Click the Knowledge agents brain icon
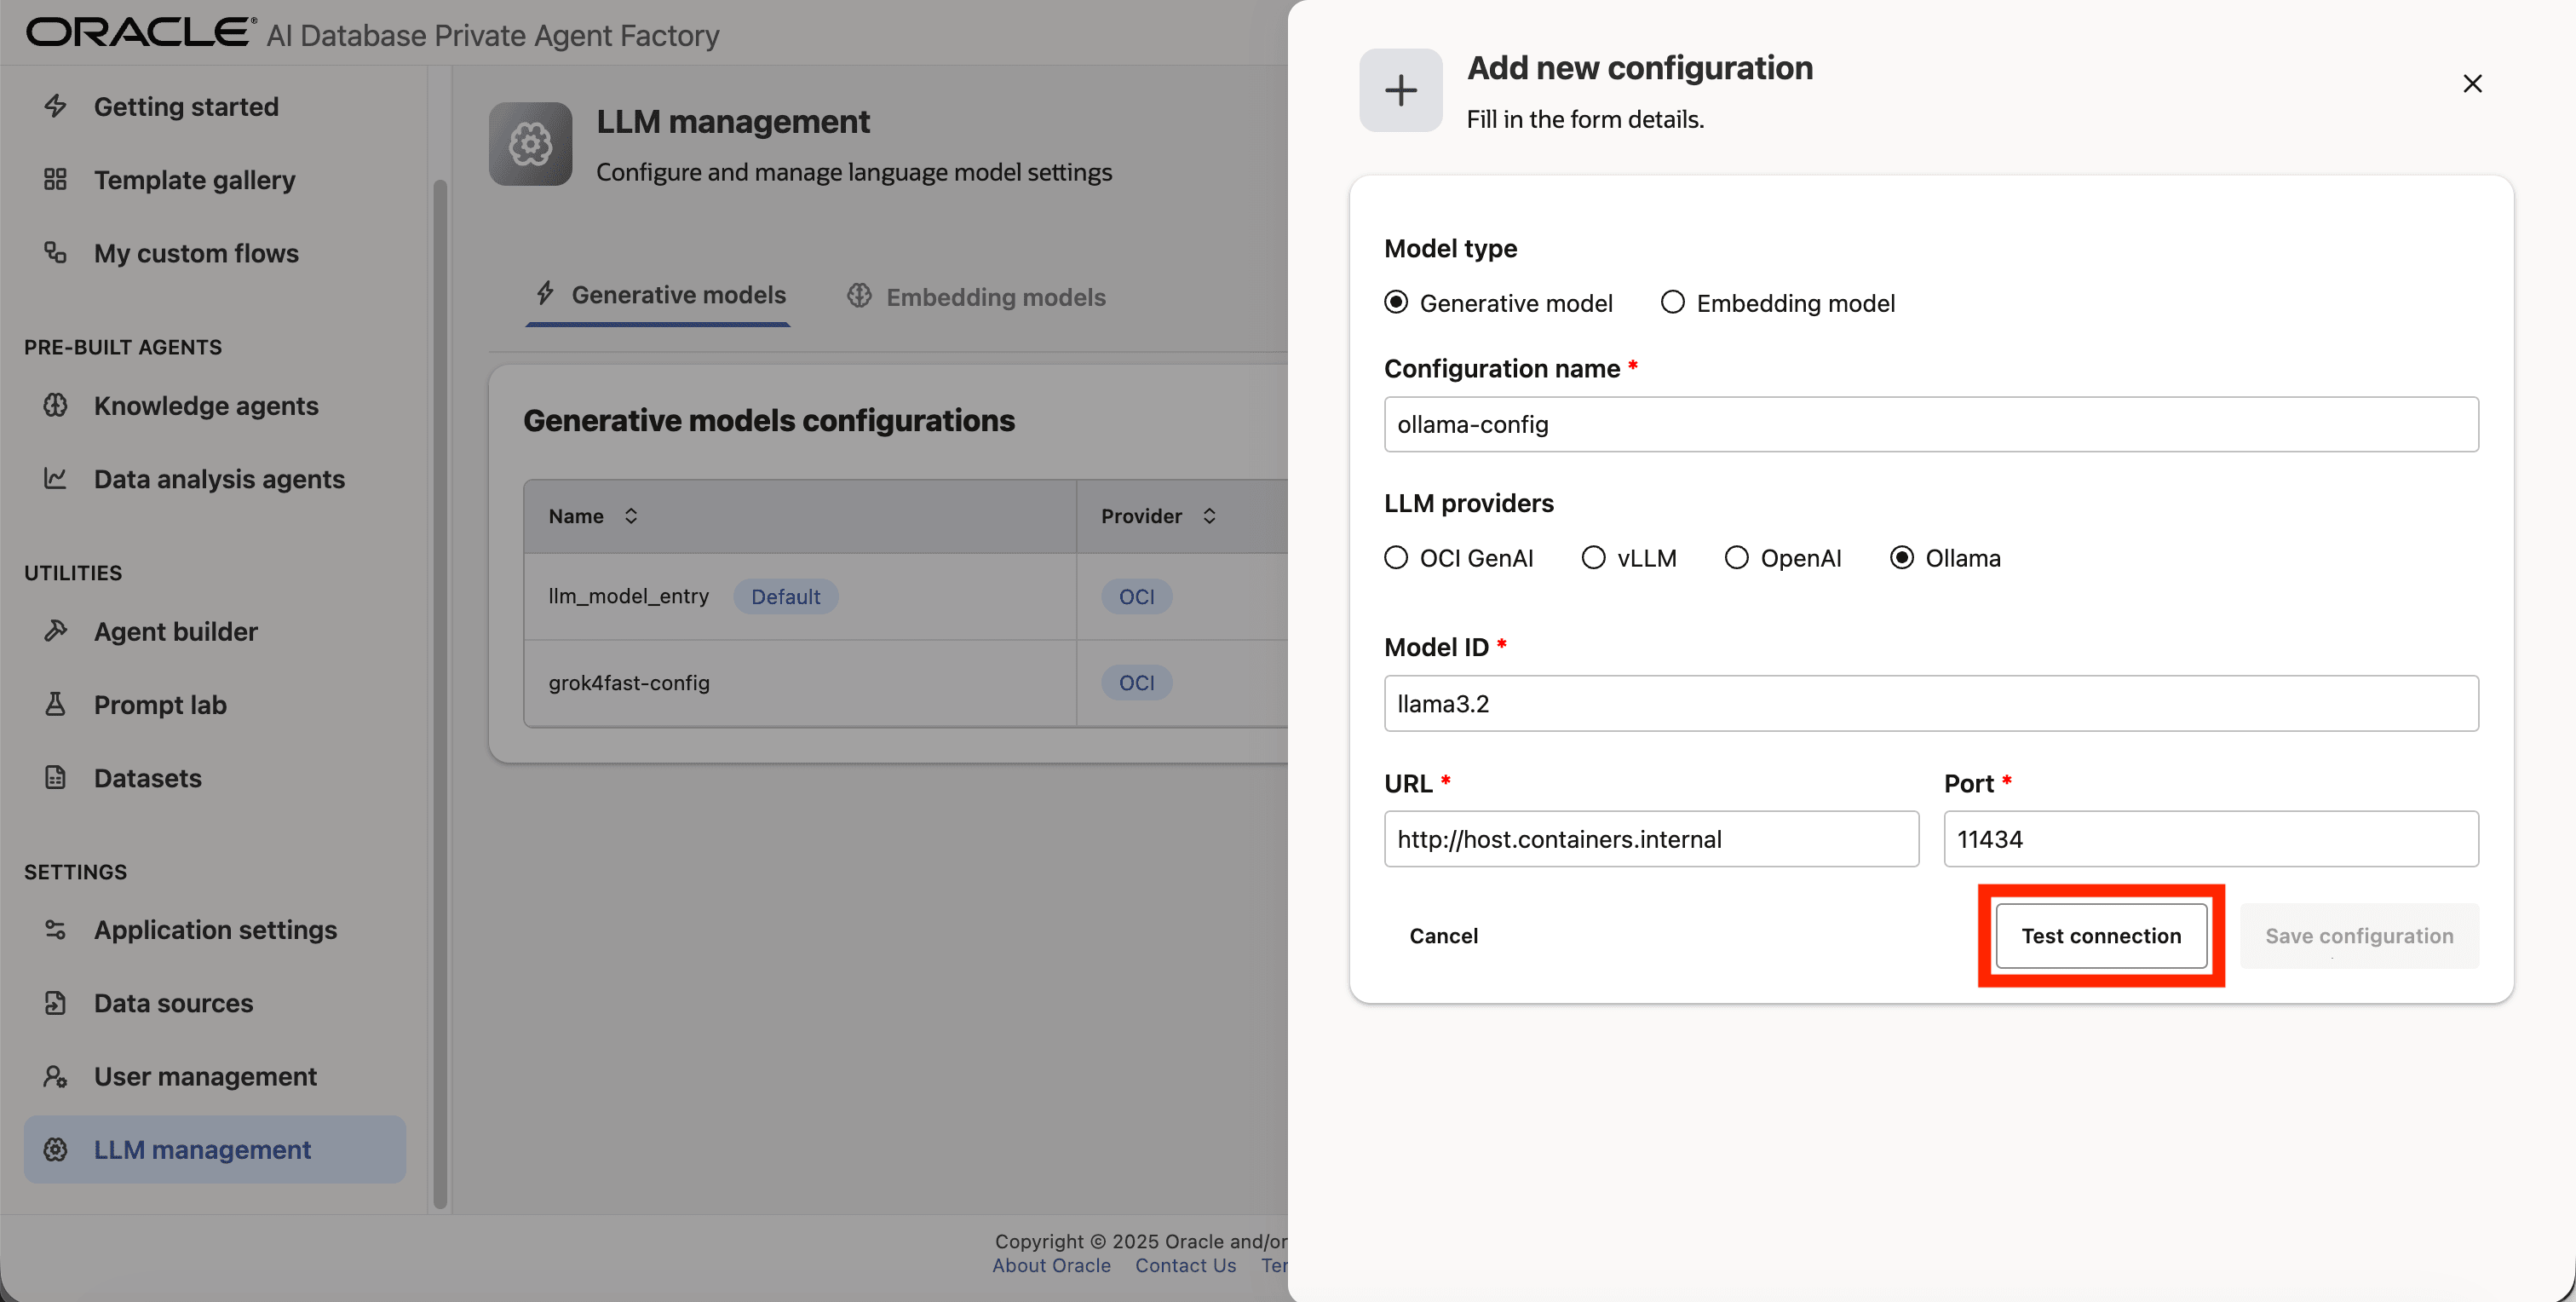Image resolution: width=2576 pixels, height=1302 pixels. [56, 406]
